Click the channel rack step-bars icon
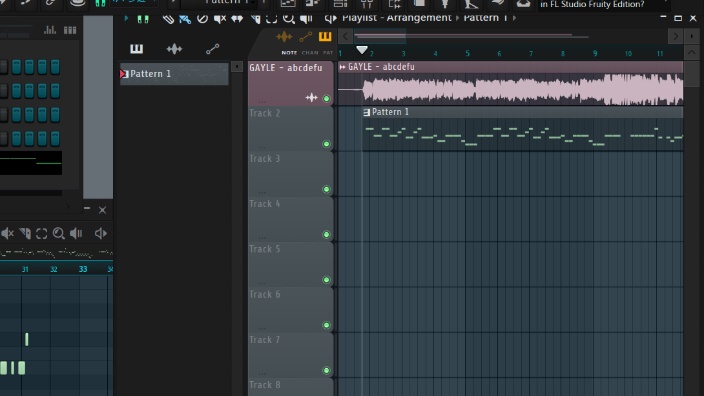 tap(70, 30)
